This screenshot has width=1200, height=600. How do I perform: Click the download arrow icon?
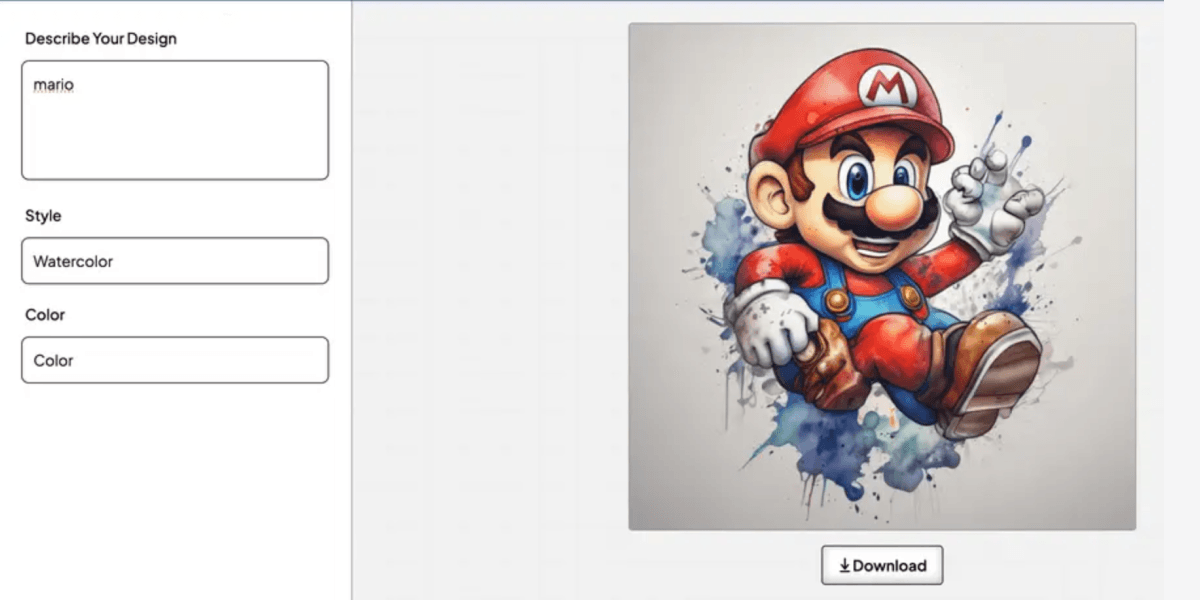click(844, 566)
